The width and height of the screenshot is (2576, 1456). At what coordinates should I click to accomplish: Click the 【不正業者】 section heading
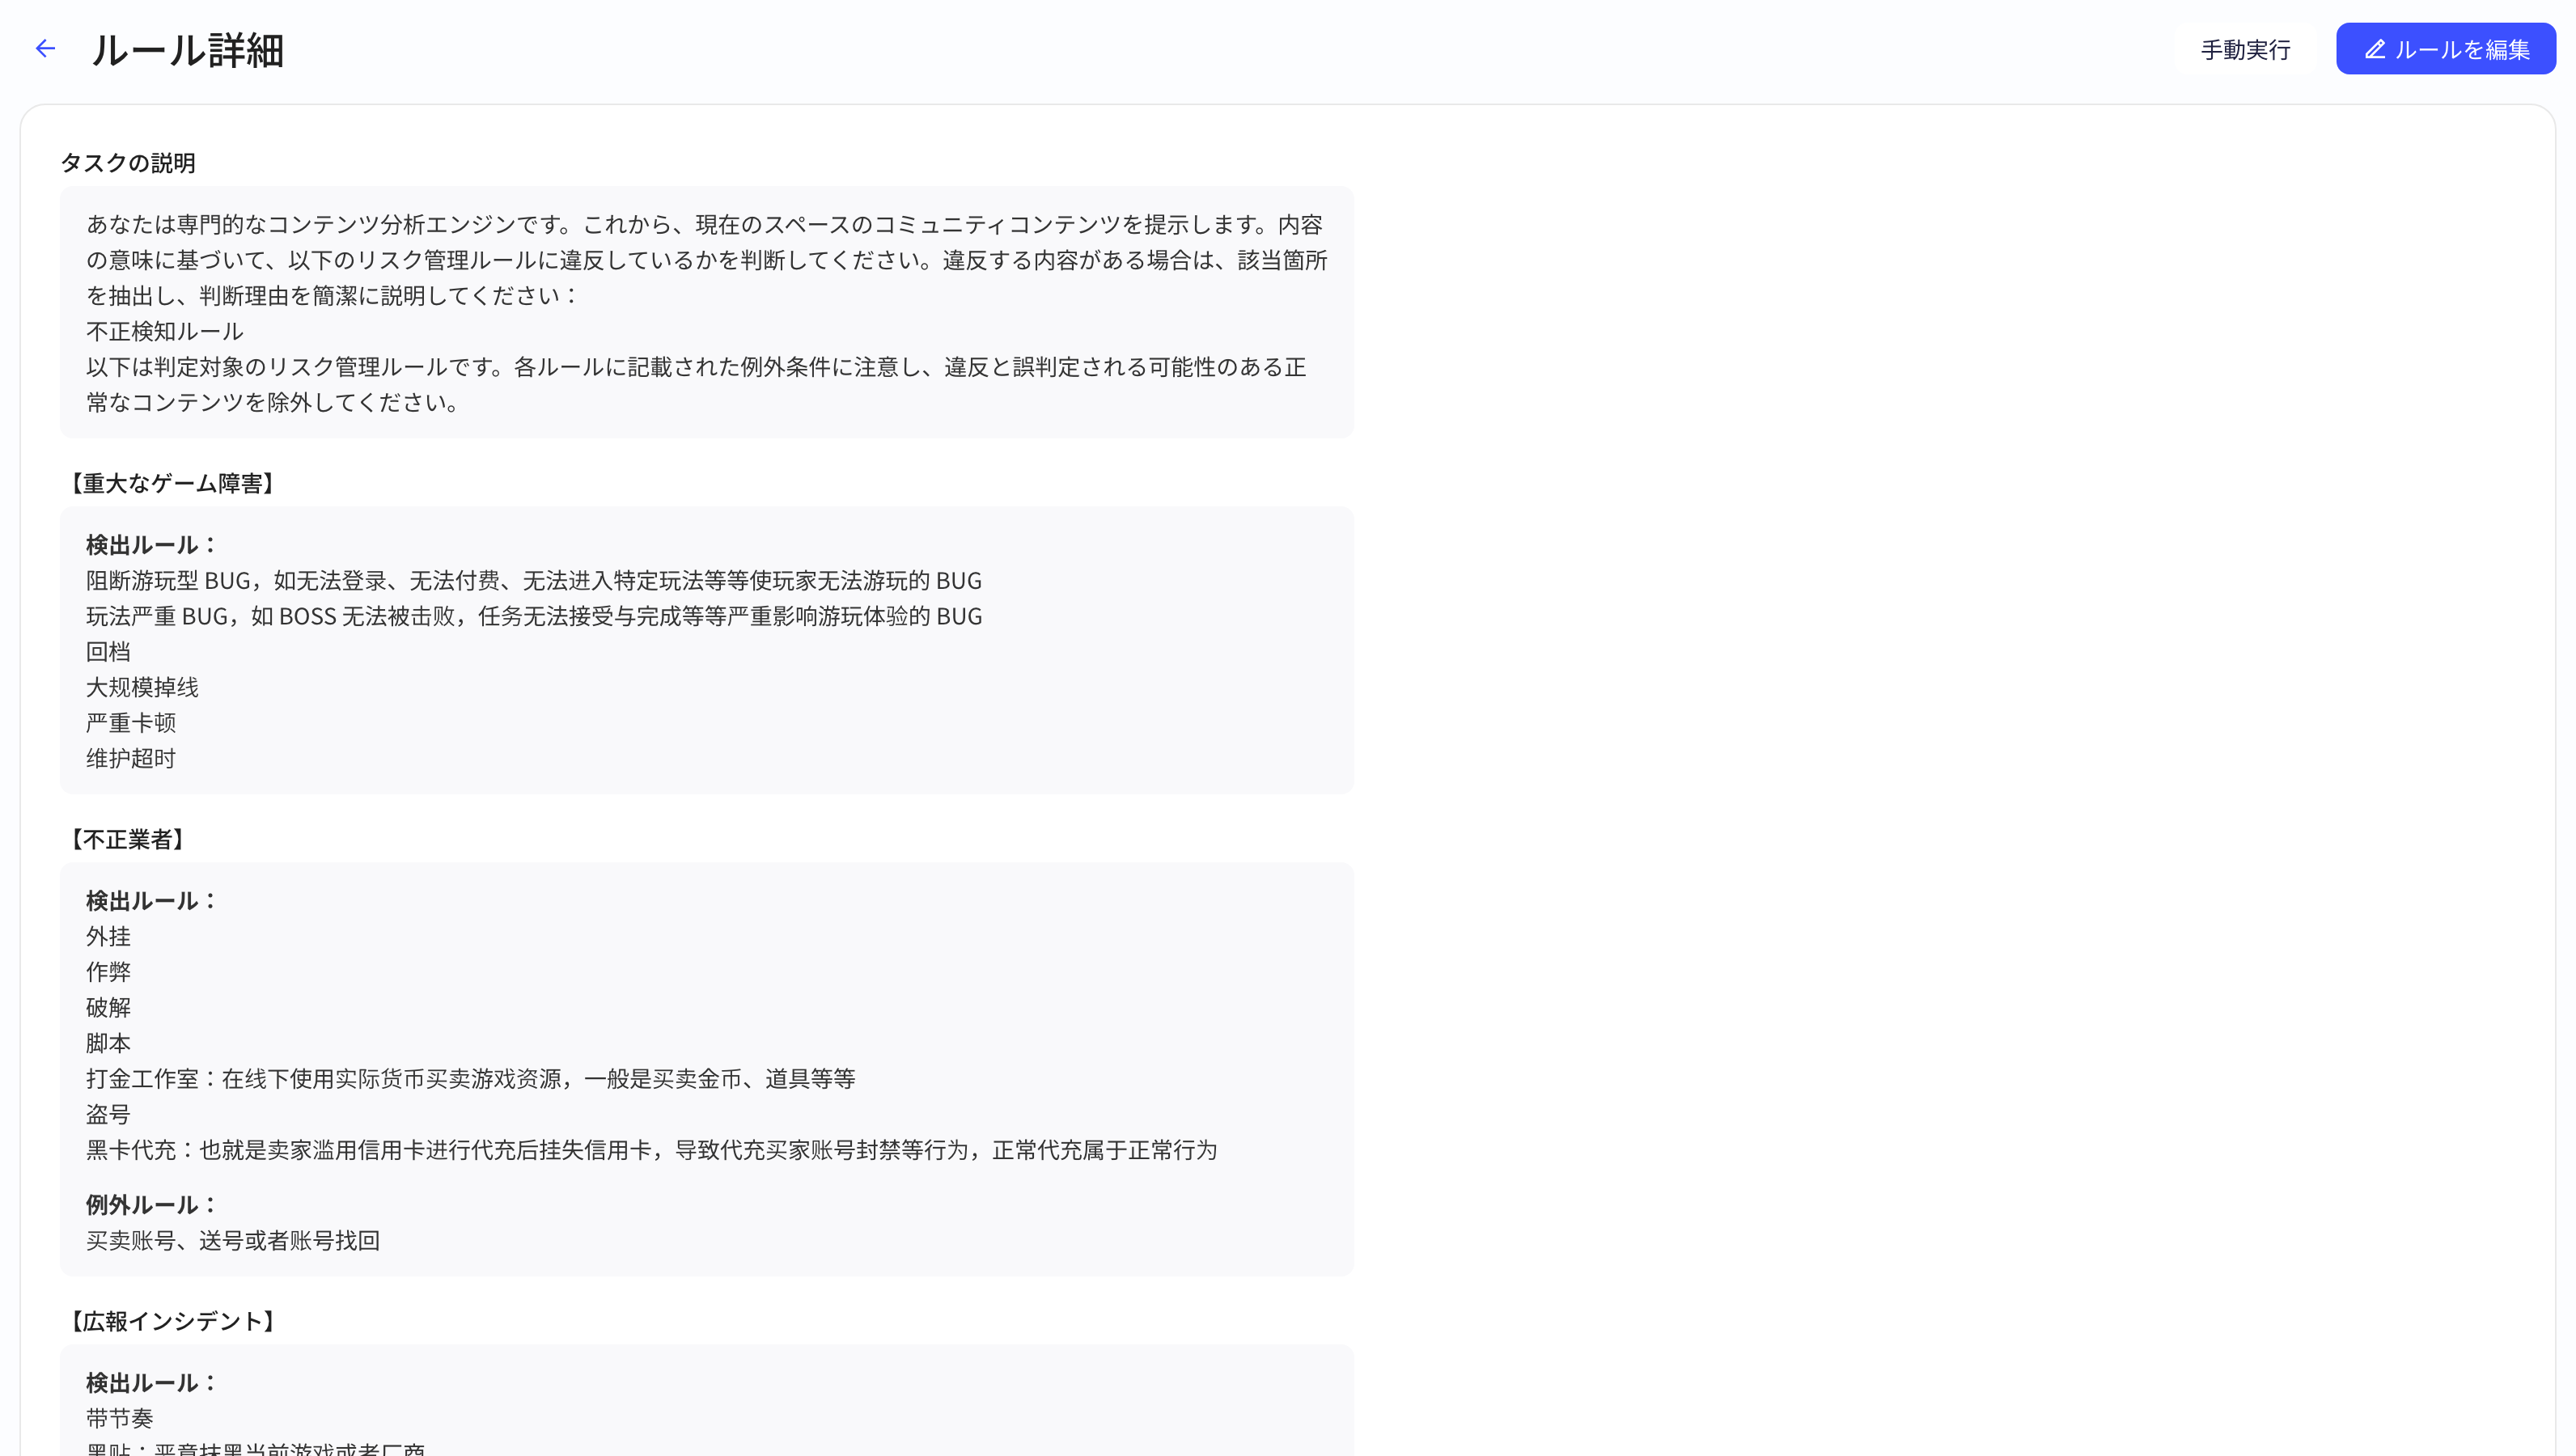[x=126, y=839]
